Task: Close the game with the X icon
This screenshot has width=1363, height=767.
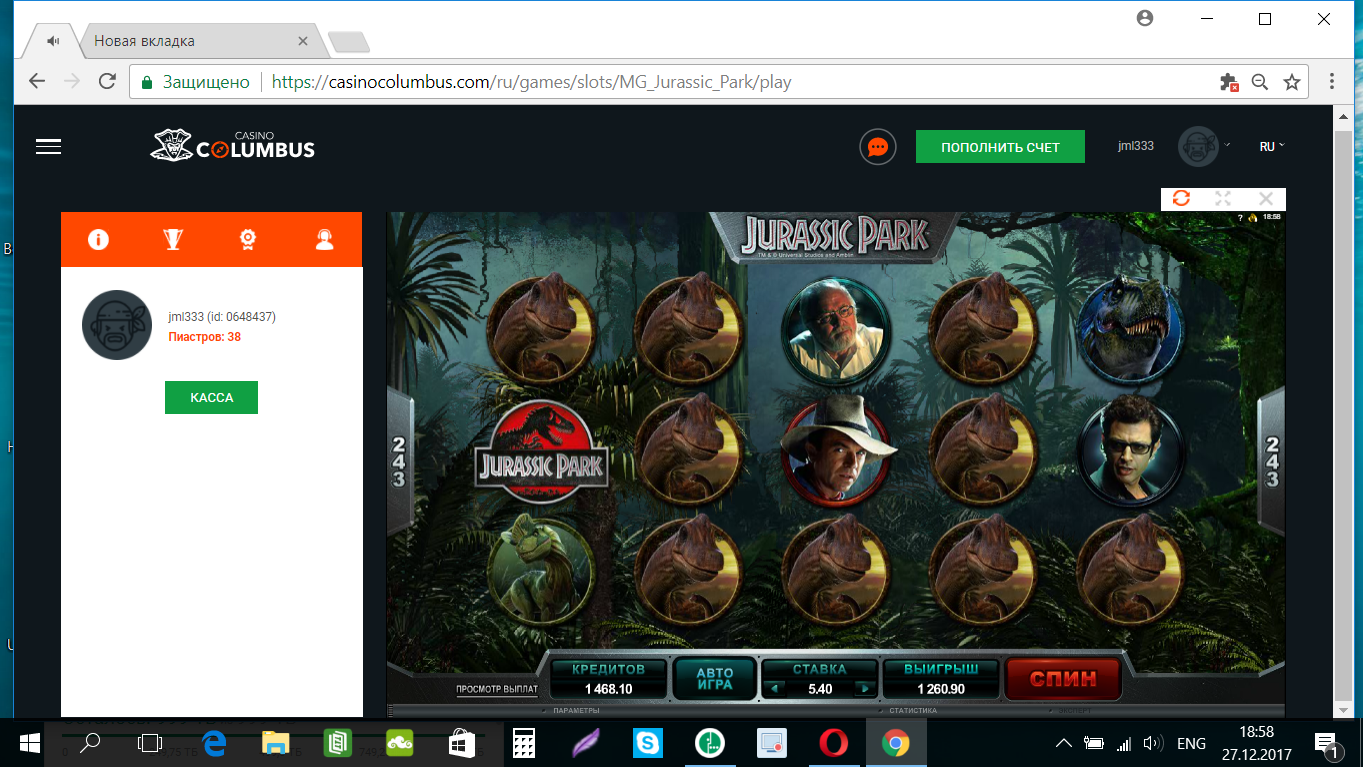Action: coord(1265,198)
